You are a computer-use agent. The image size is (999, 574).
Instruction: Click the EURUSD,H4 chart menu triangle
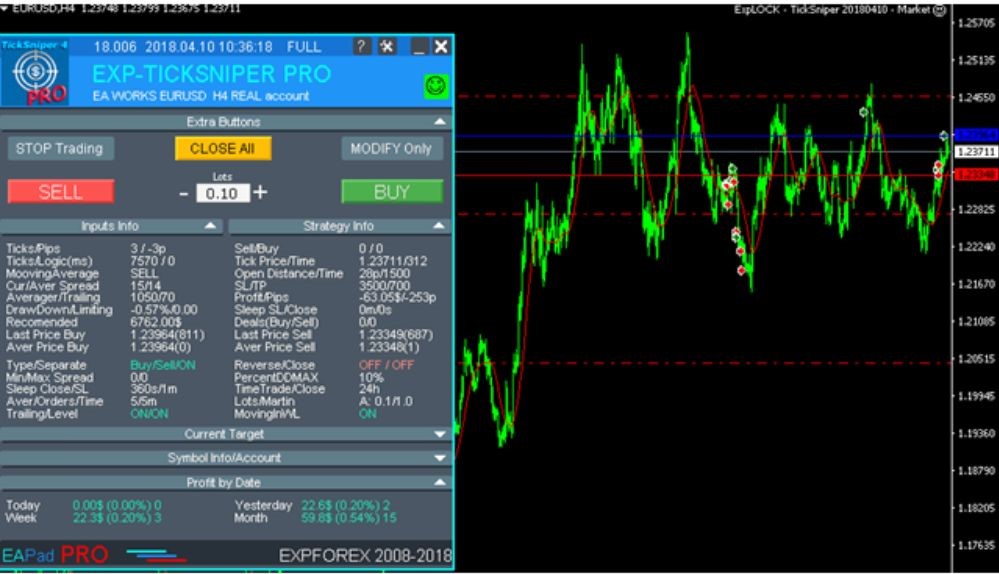4,8
